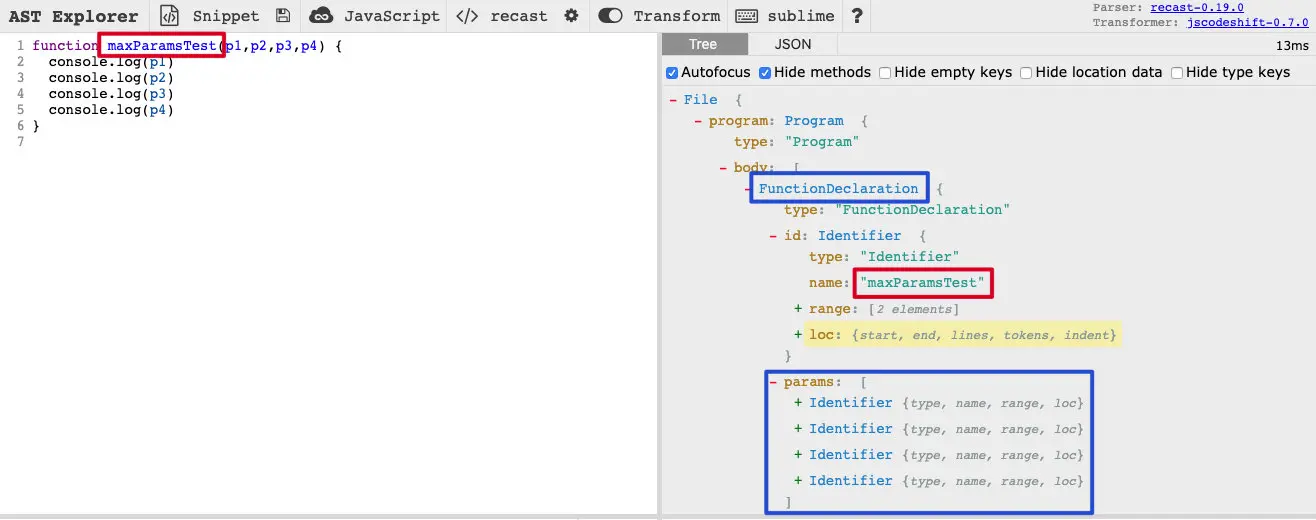Open help question mark icon
1316x520 pixels.
857,16
